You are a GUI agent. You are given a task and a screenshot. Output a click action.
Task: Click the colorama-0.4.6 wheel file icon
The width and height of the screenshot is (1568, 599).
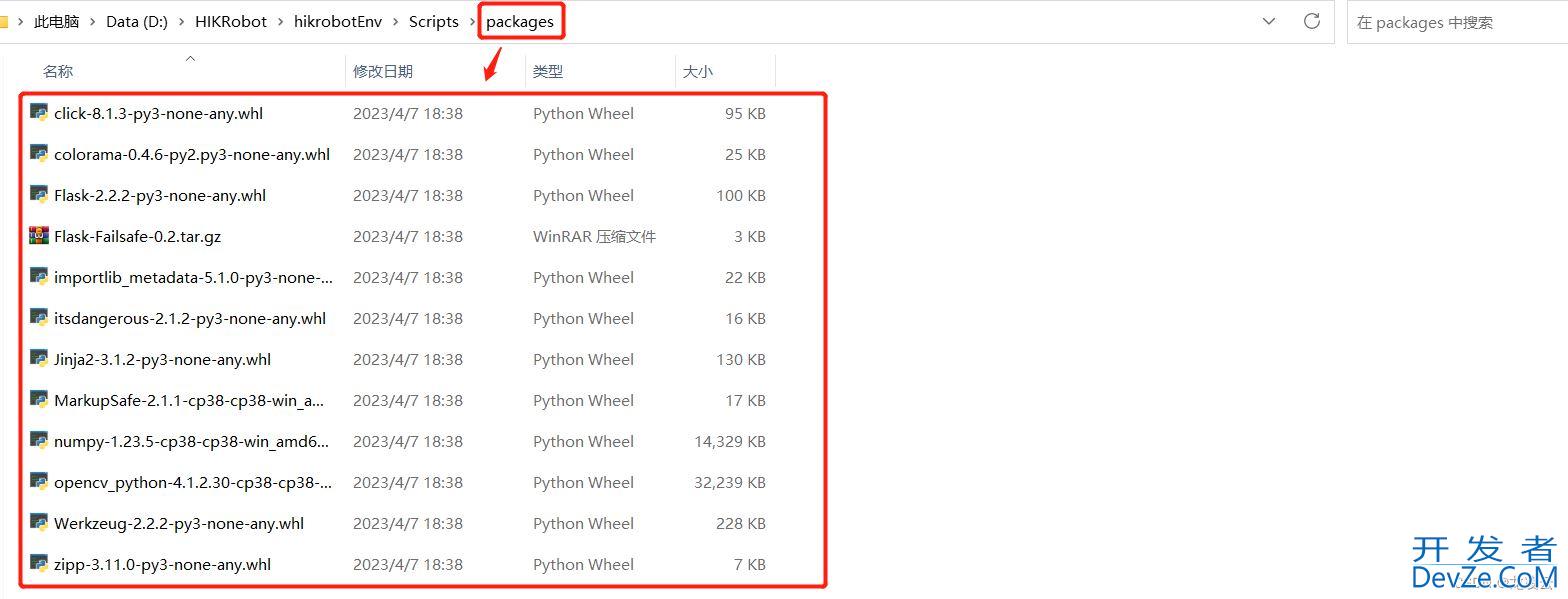(39, 154)
